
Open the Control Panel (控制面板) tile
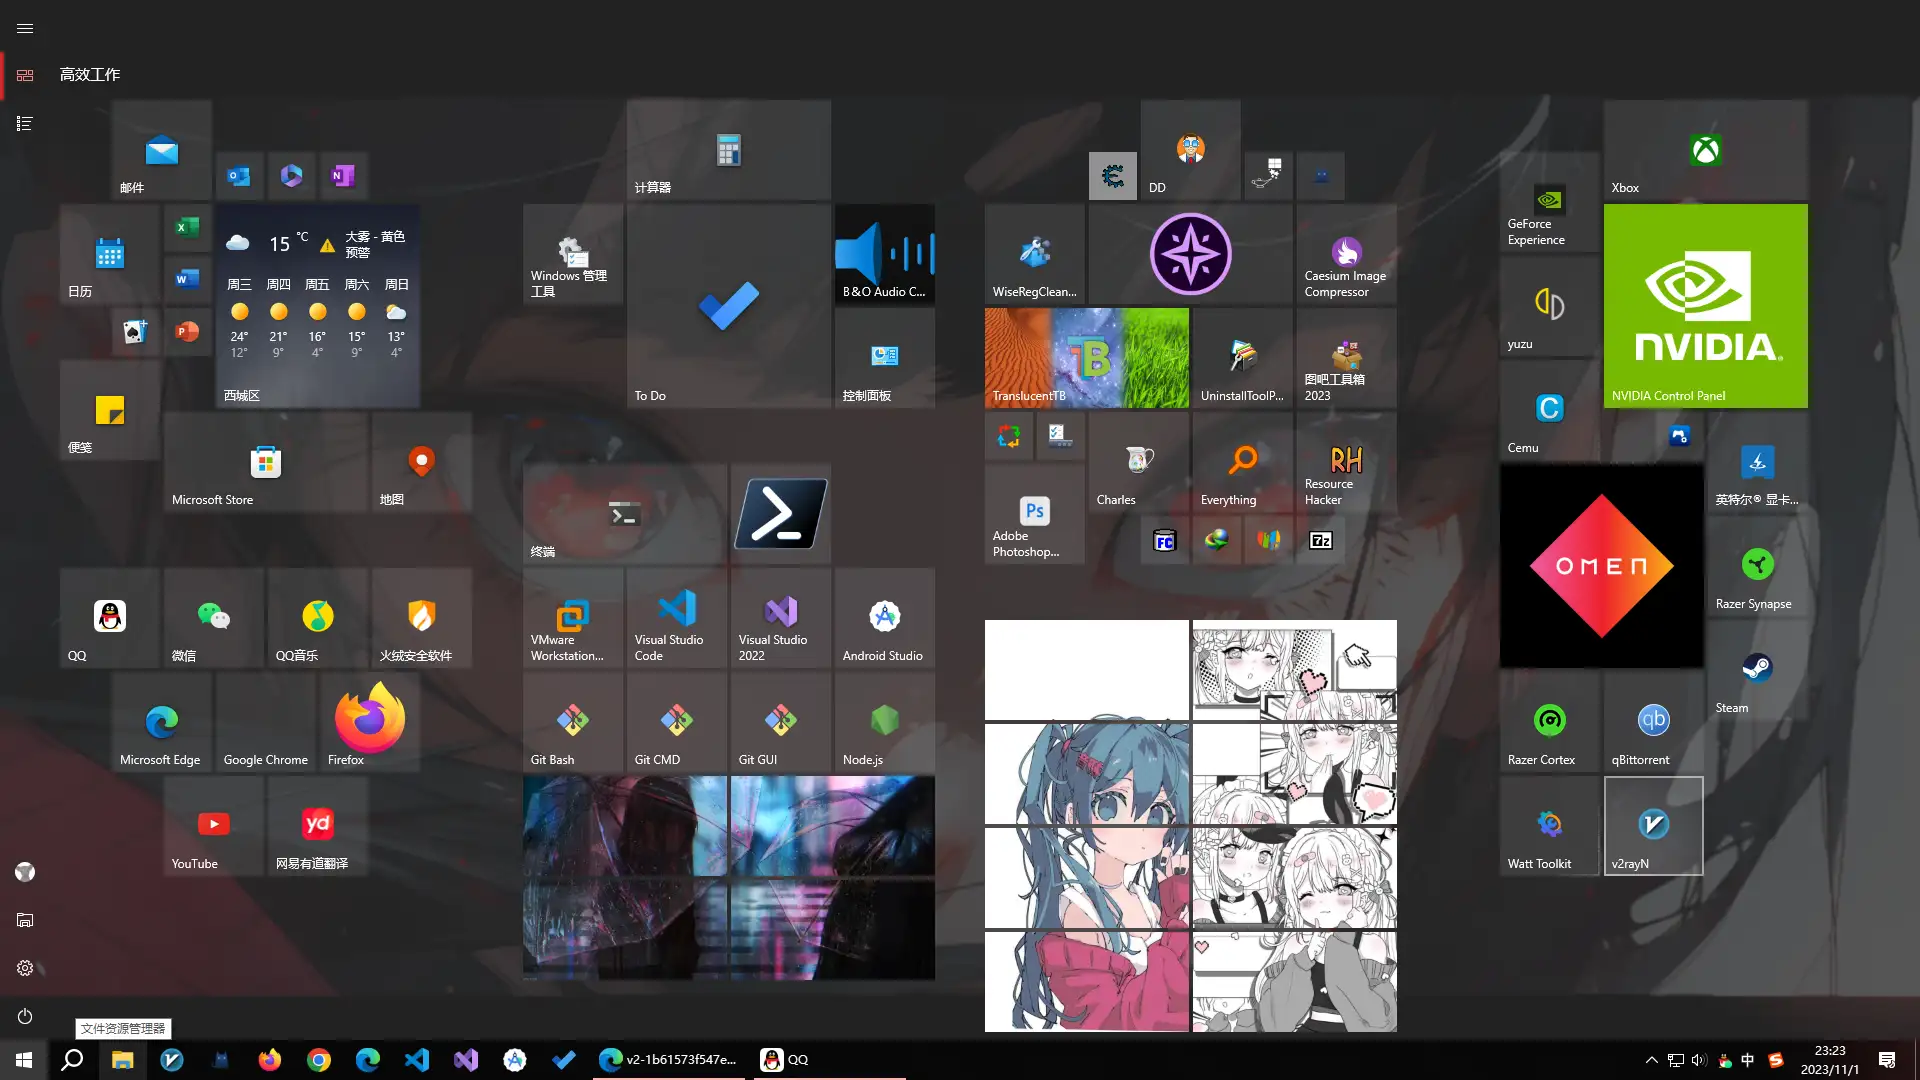(x=884, y=358)
